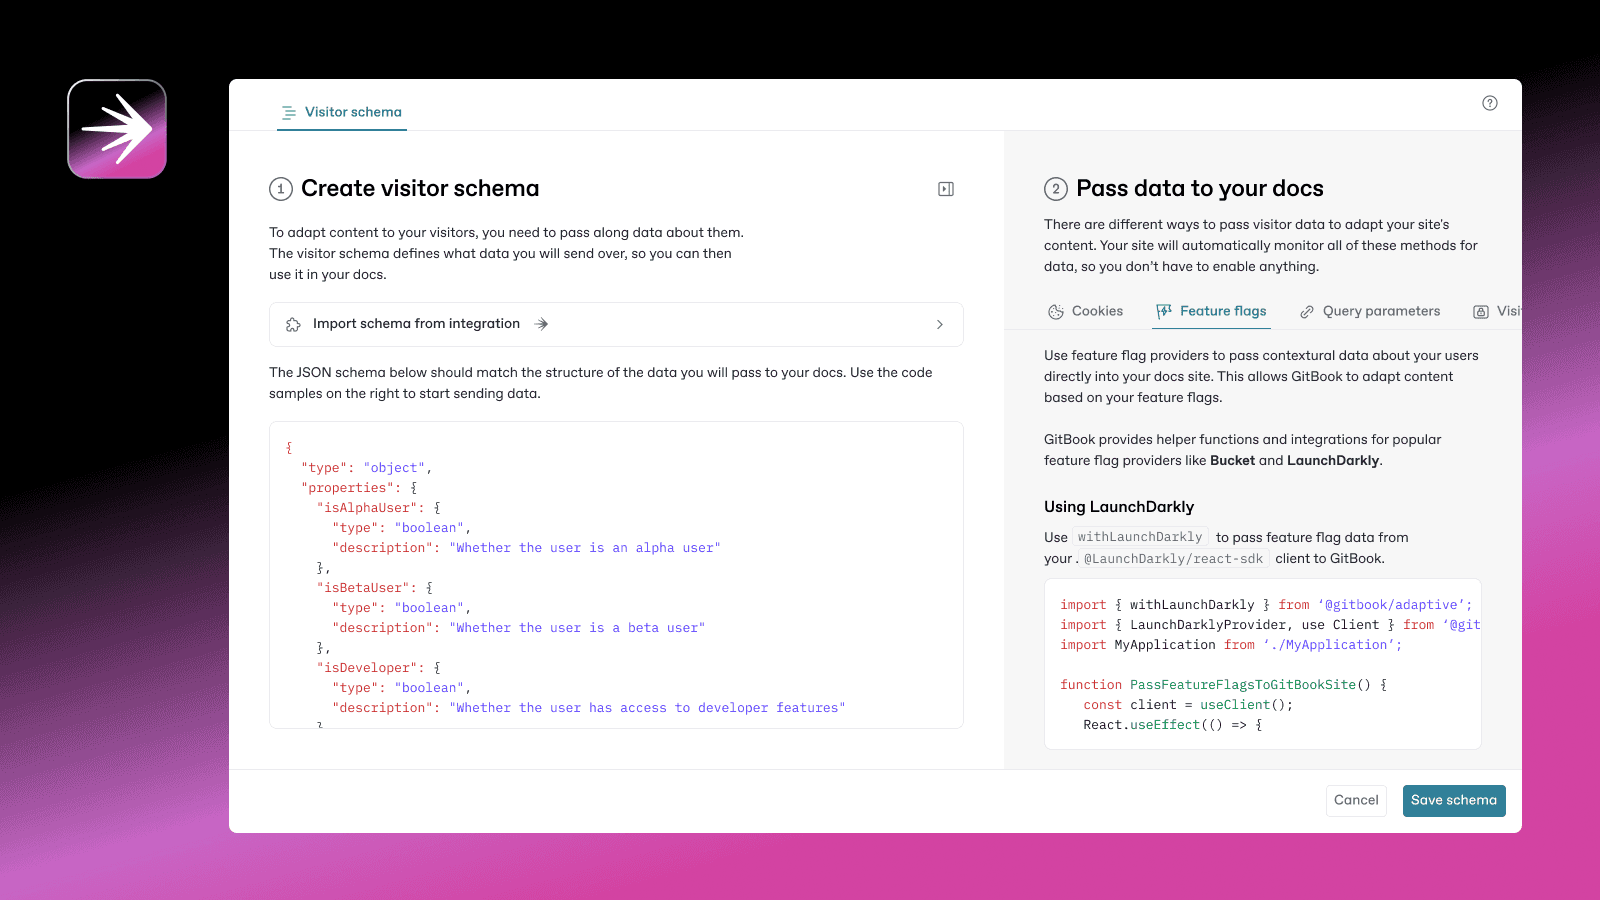This screenshot has height=900, width=1600.
Task: Click inside the JSON schema editor
Action: click(616, 575)
